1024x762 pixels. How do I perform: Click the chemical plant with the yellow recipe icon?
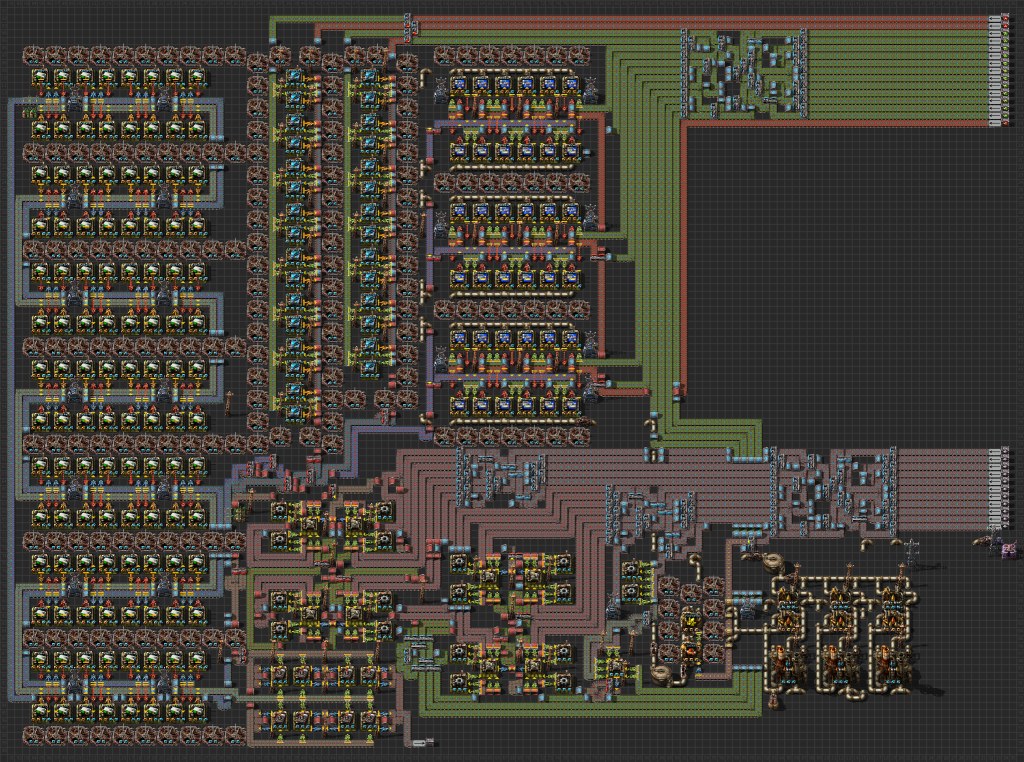(x=690, y=622)
